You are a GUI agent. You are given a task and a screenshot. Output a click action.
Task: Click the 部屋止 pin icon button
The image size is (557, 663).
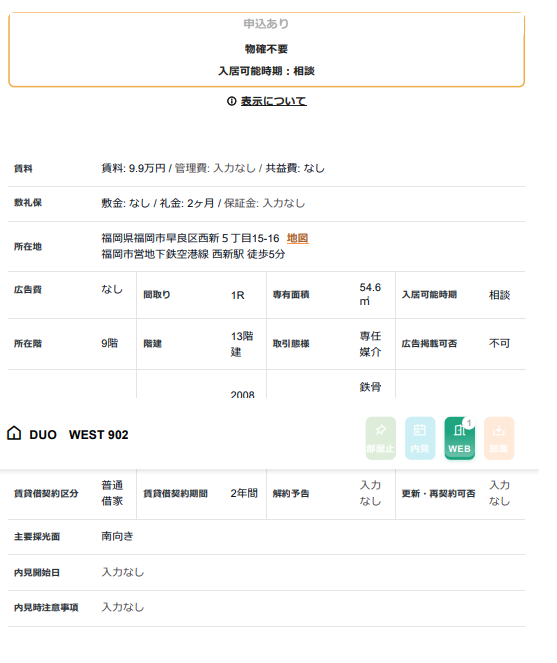[x=381, y=438]
